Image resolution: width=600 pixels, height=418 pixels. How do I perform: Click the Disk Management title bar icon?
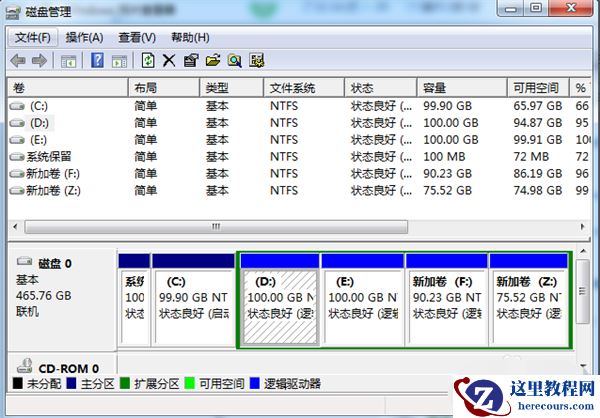[x=13, y=12]
